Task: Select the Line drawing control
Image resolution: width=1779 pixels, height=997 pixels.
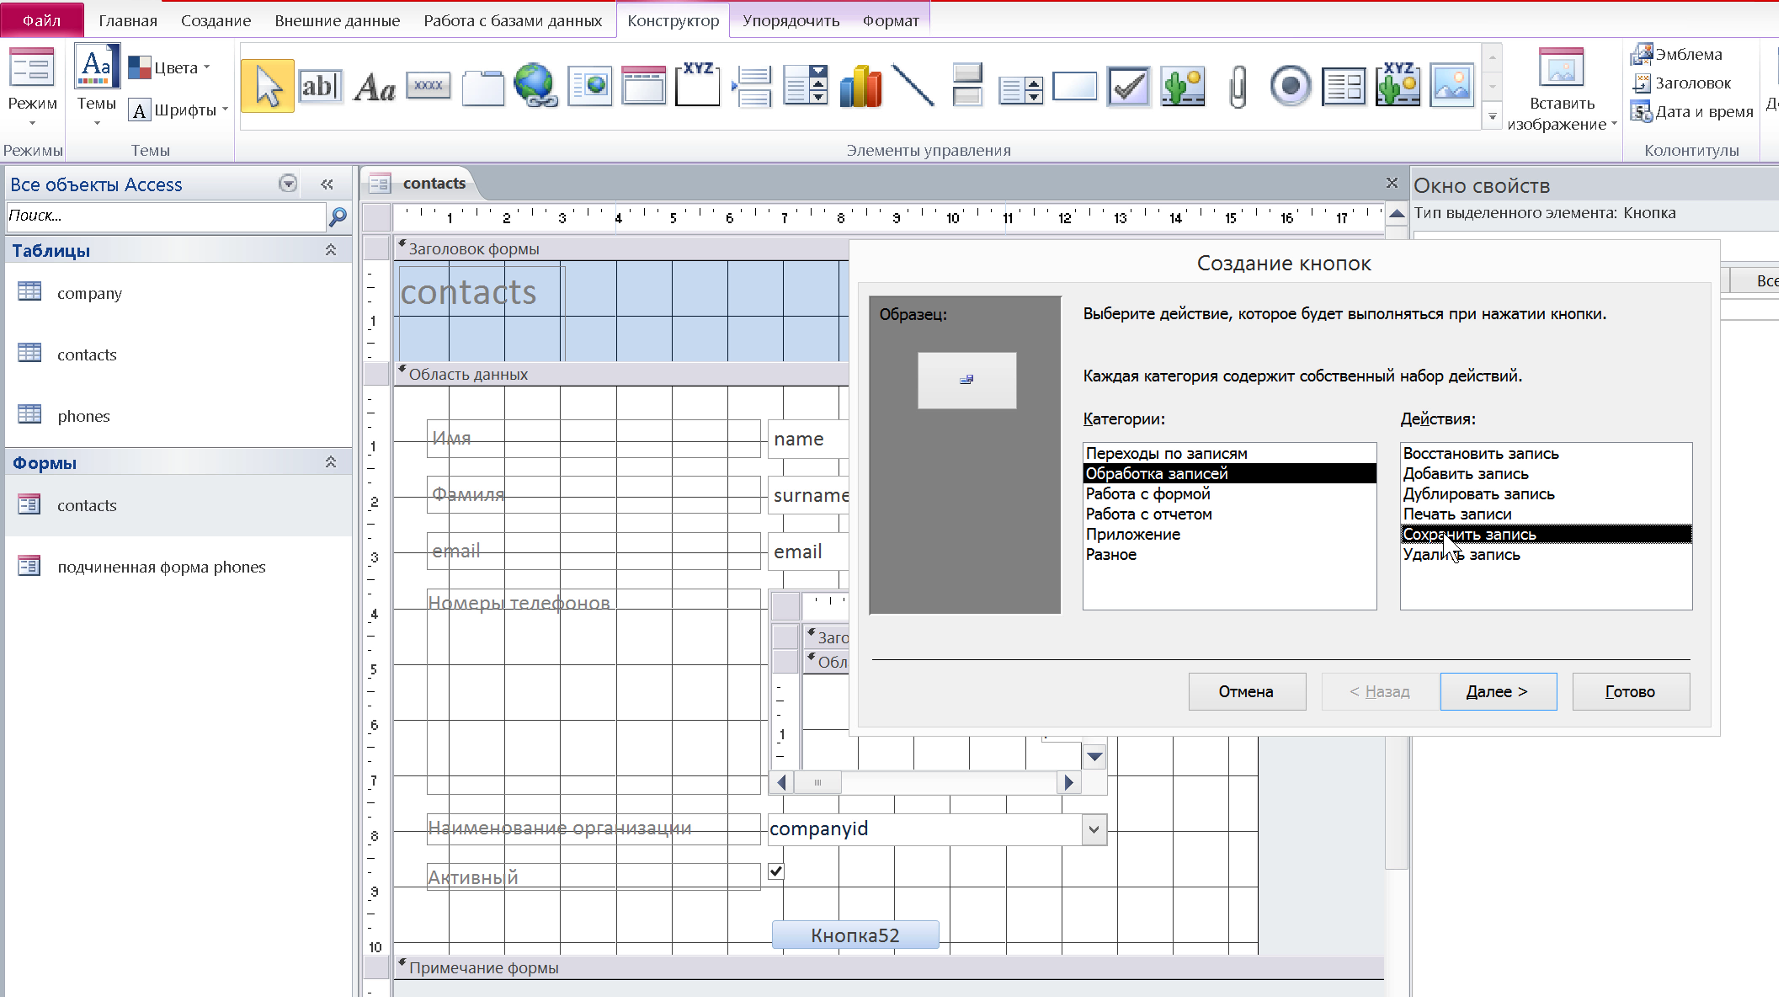Action: 913,87
